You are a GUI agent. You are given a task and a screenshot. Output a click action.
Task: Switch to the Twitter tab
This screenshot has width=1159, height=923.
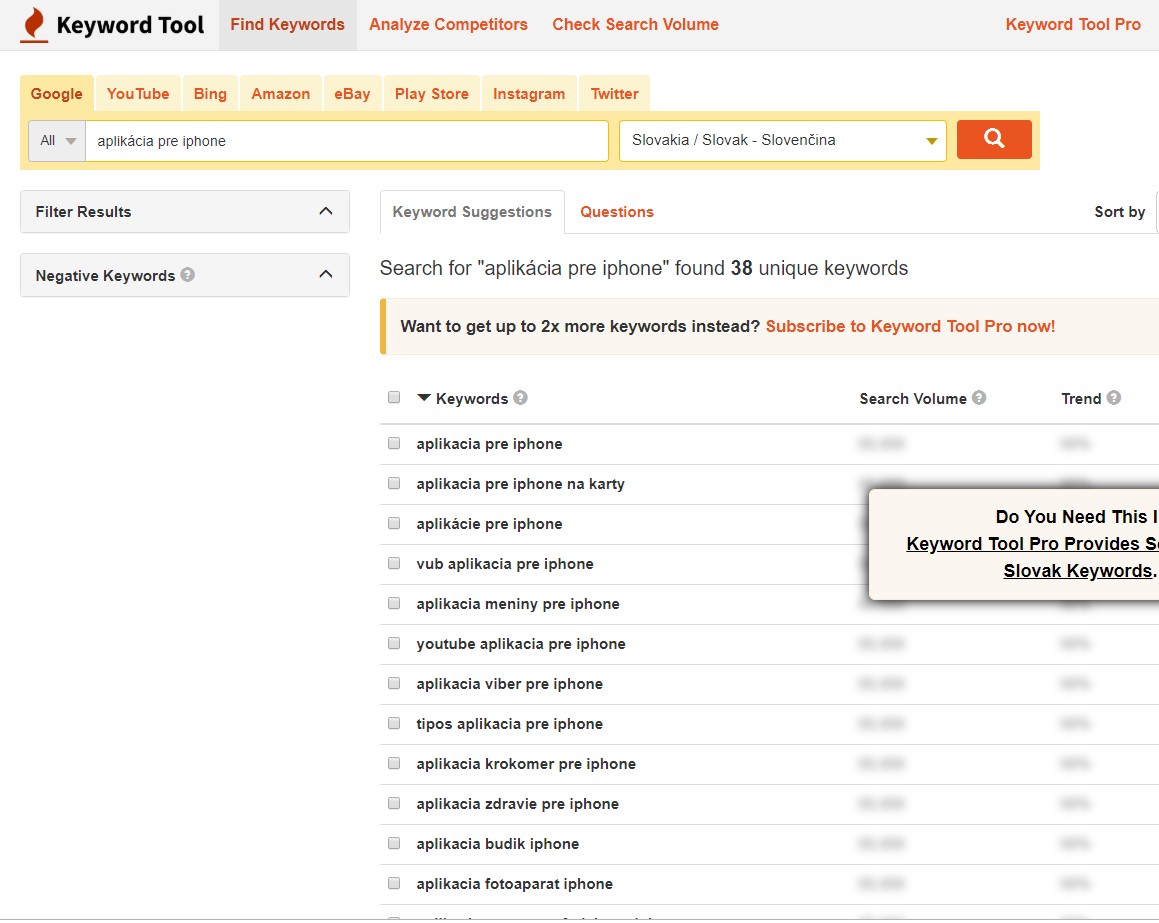tap(614, 94)
